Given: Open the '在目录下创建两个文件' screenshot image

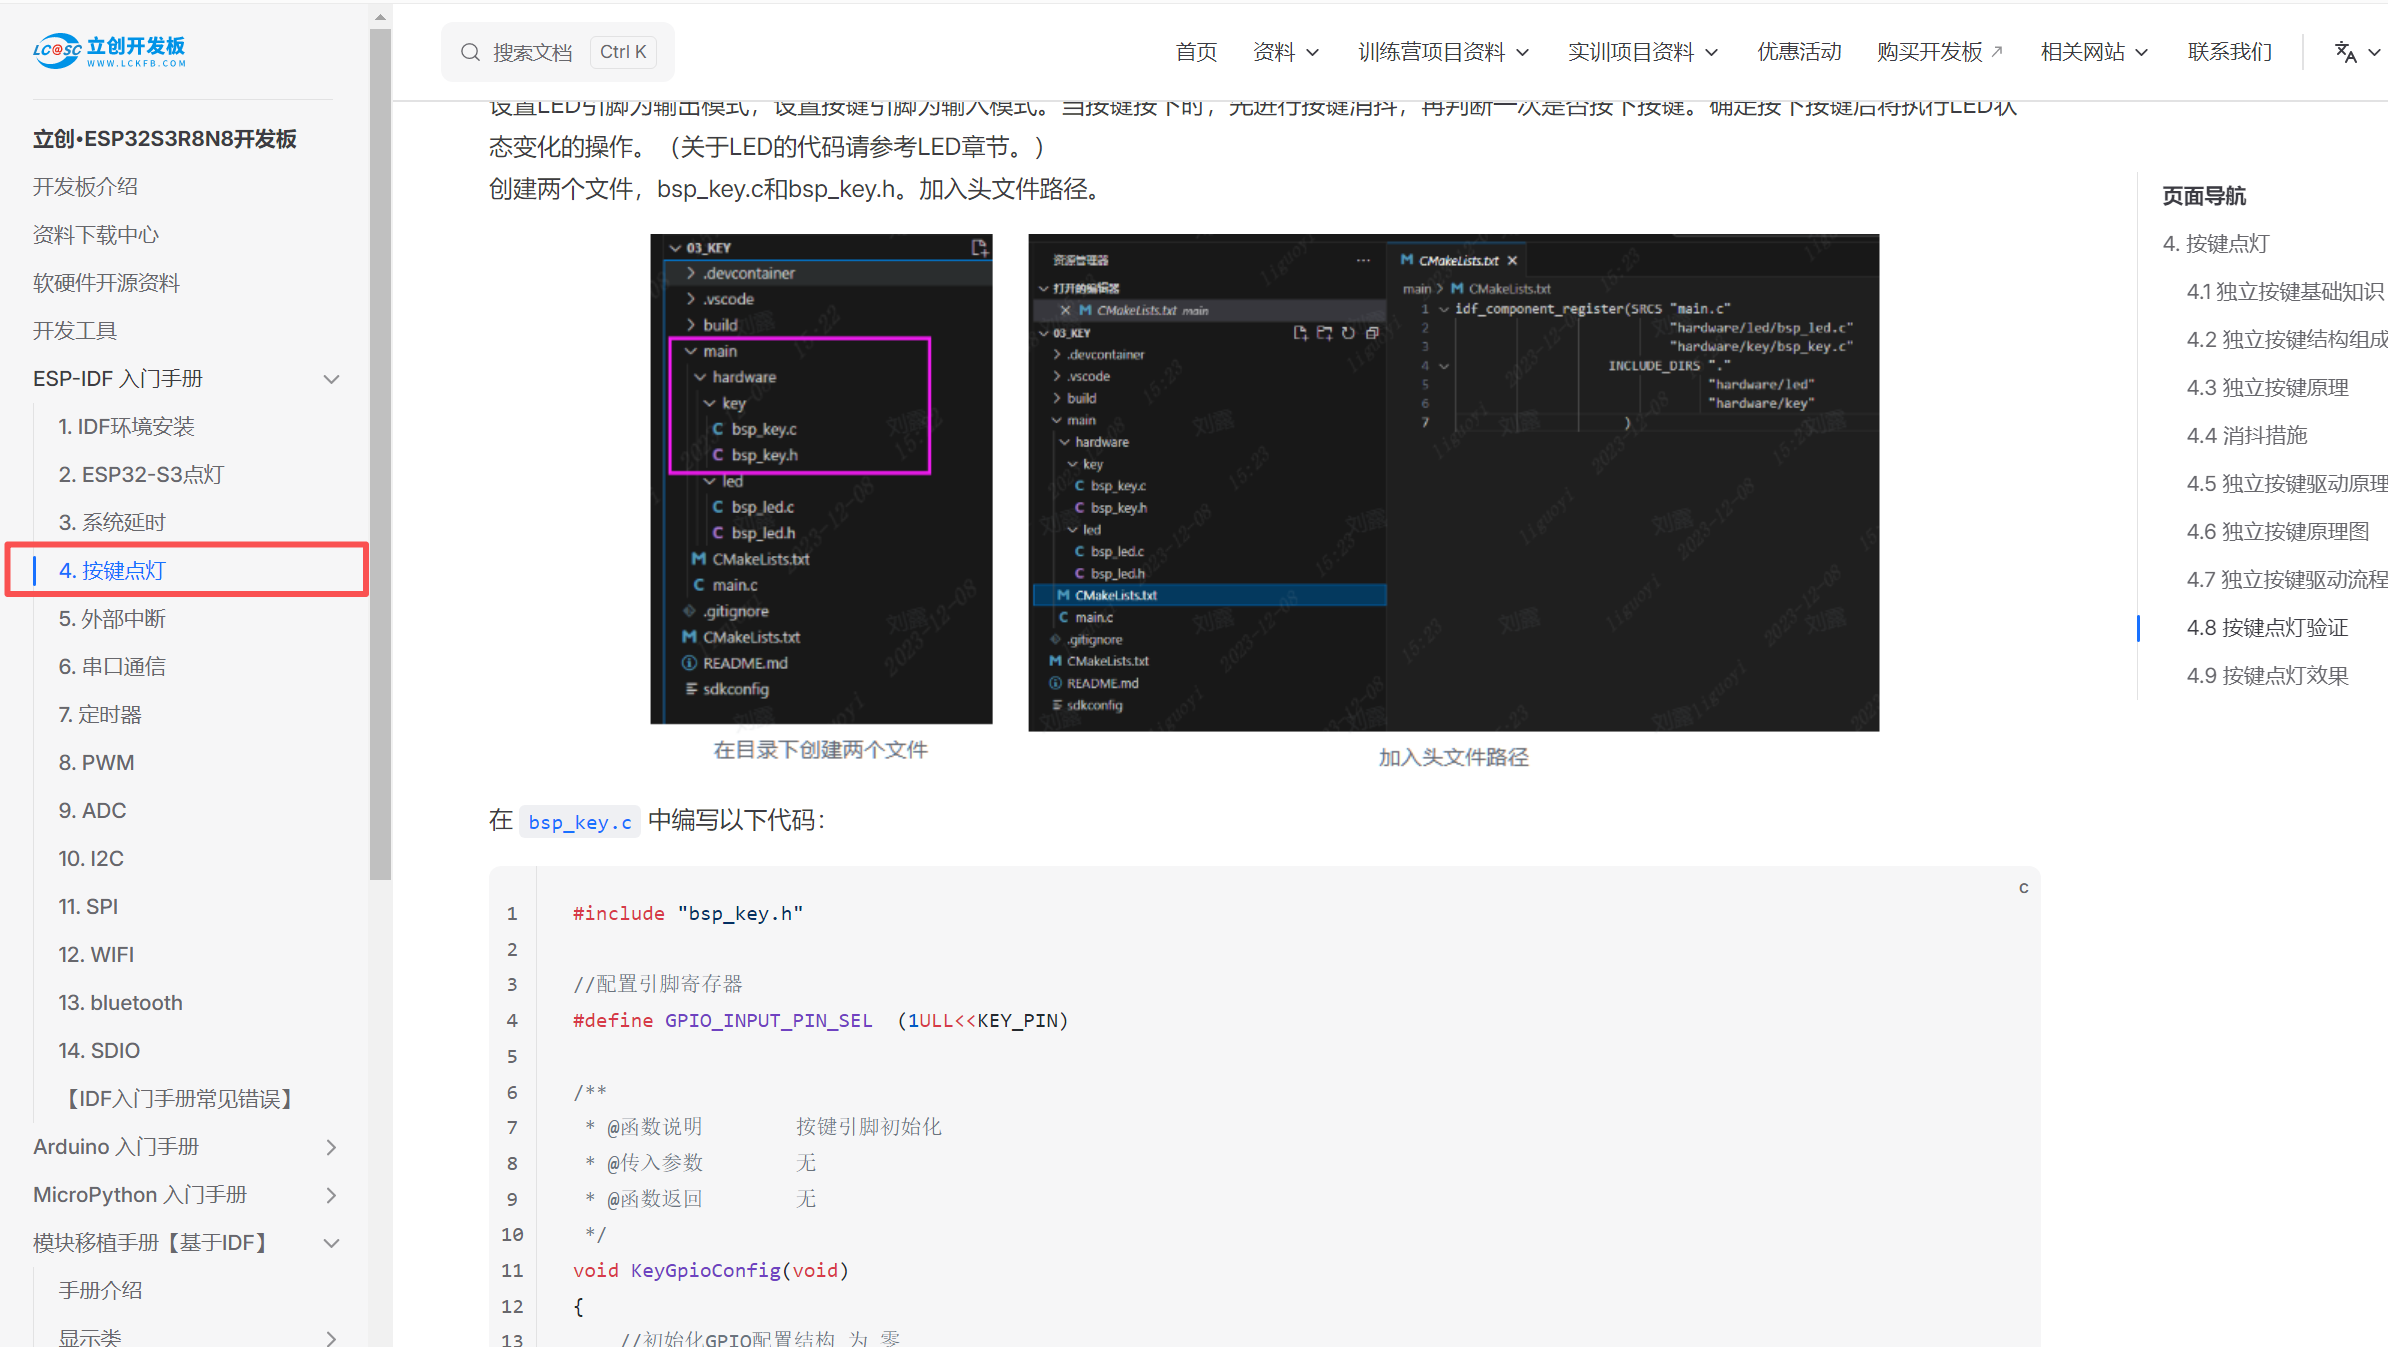Looking at the screenshot, I should click(820, 478).
